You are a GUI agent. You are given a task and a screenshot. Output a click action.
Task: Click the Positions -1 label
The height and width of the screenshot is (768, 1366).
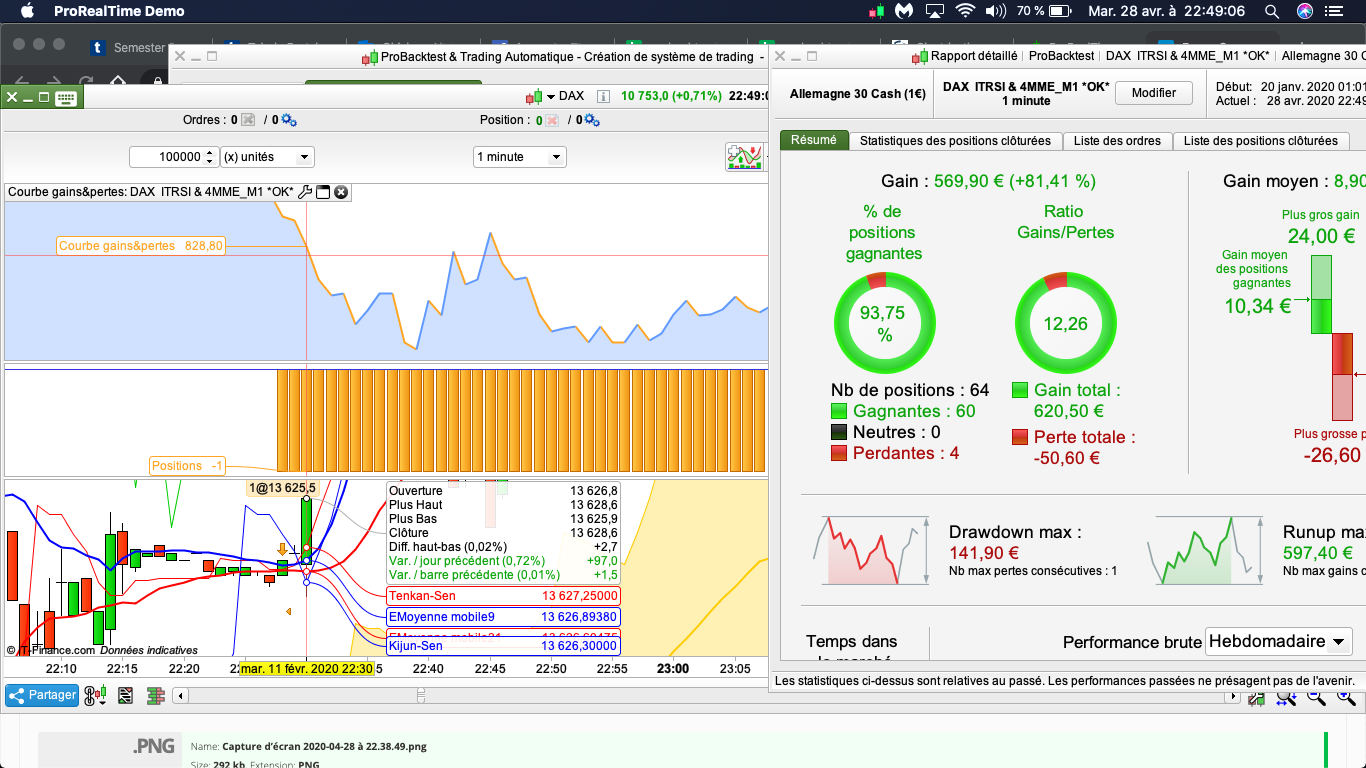[x=187, y=466]
